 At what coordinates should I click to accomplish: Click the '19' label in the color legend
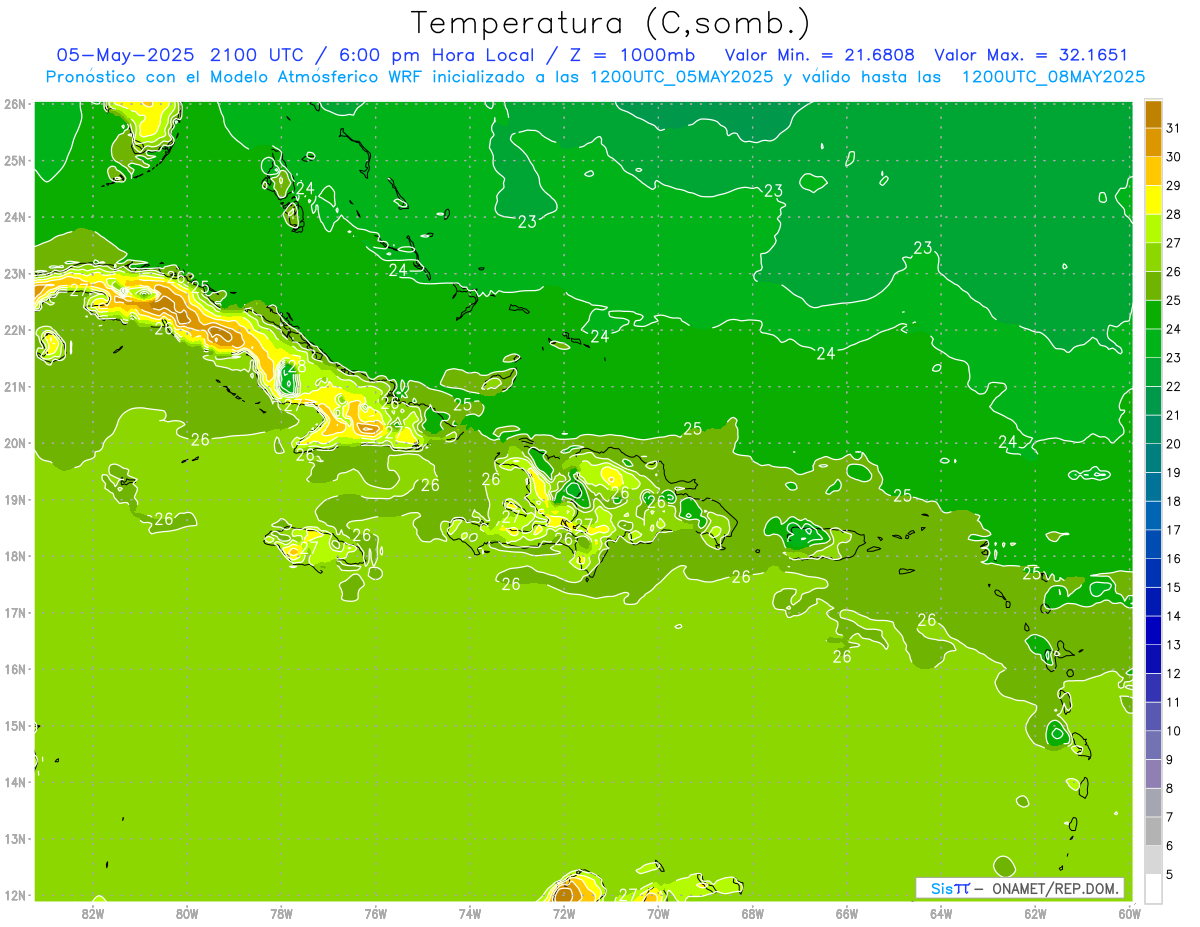point(1173,473)
